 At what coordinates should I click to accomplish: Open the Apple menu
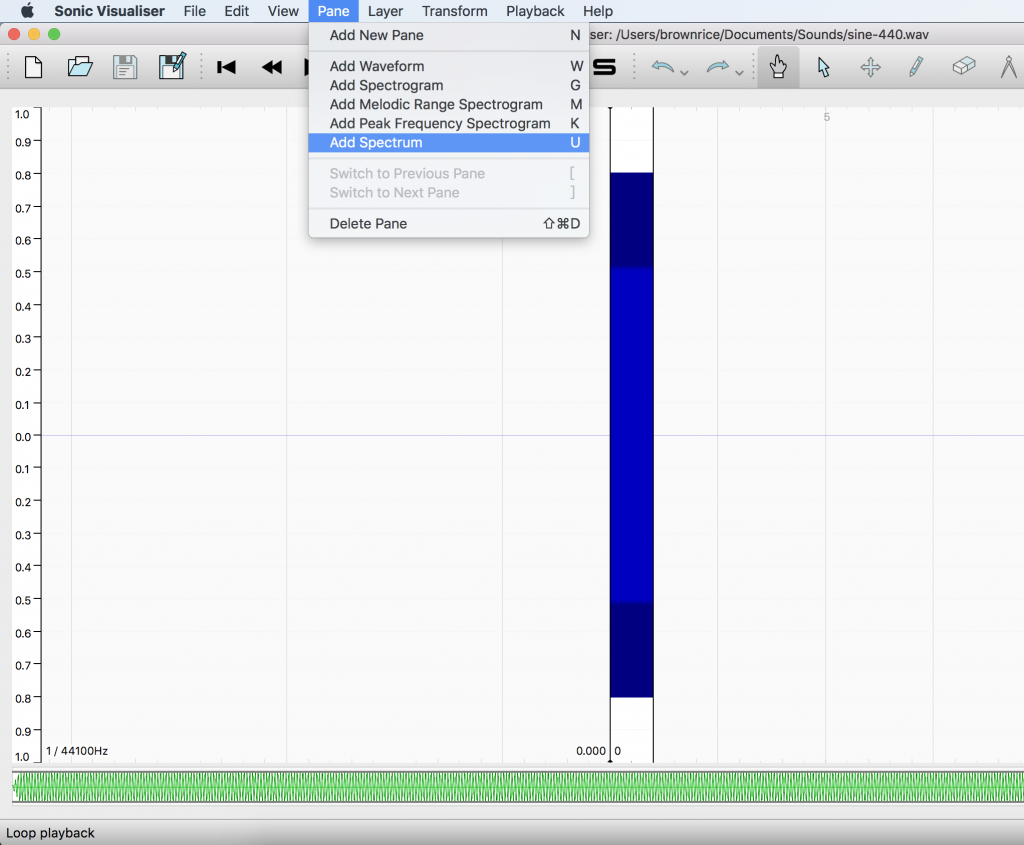pyautogui.click(x=27, y=11)
